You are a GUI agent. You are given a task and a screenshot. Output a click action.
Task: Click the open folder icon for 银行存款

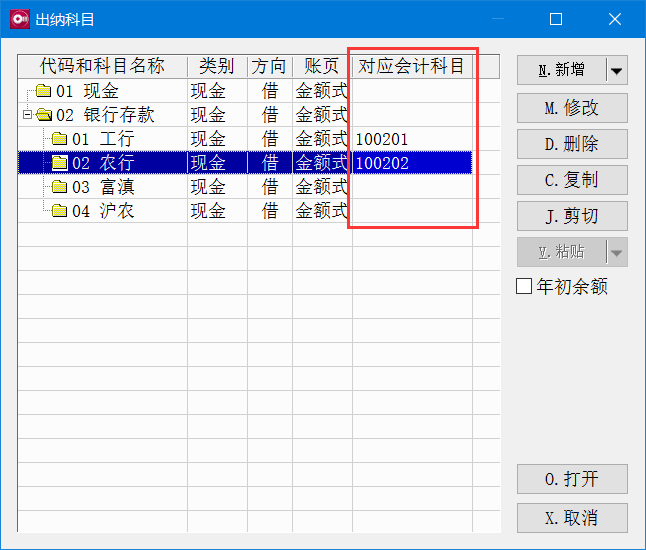(x=43, y=115)
